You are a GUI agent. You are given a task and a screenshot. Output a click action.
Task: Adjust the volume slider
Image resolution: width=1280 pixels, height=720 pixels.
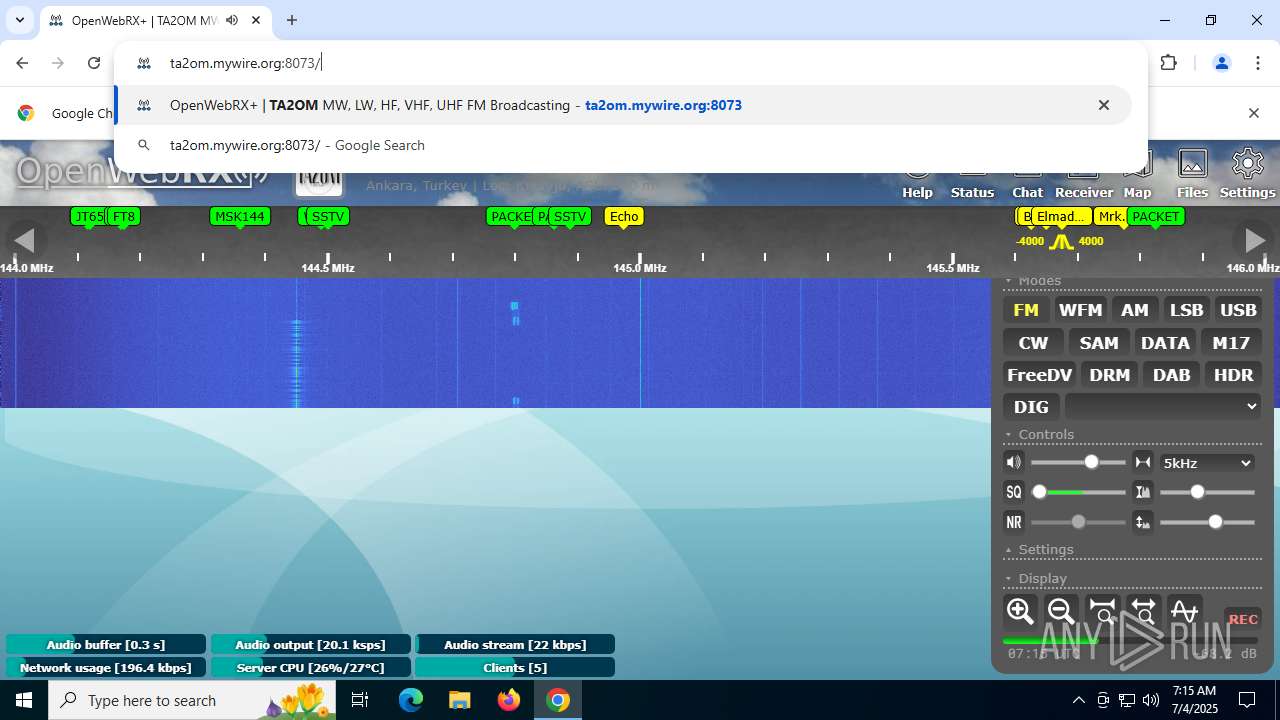pos(1078,462)
